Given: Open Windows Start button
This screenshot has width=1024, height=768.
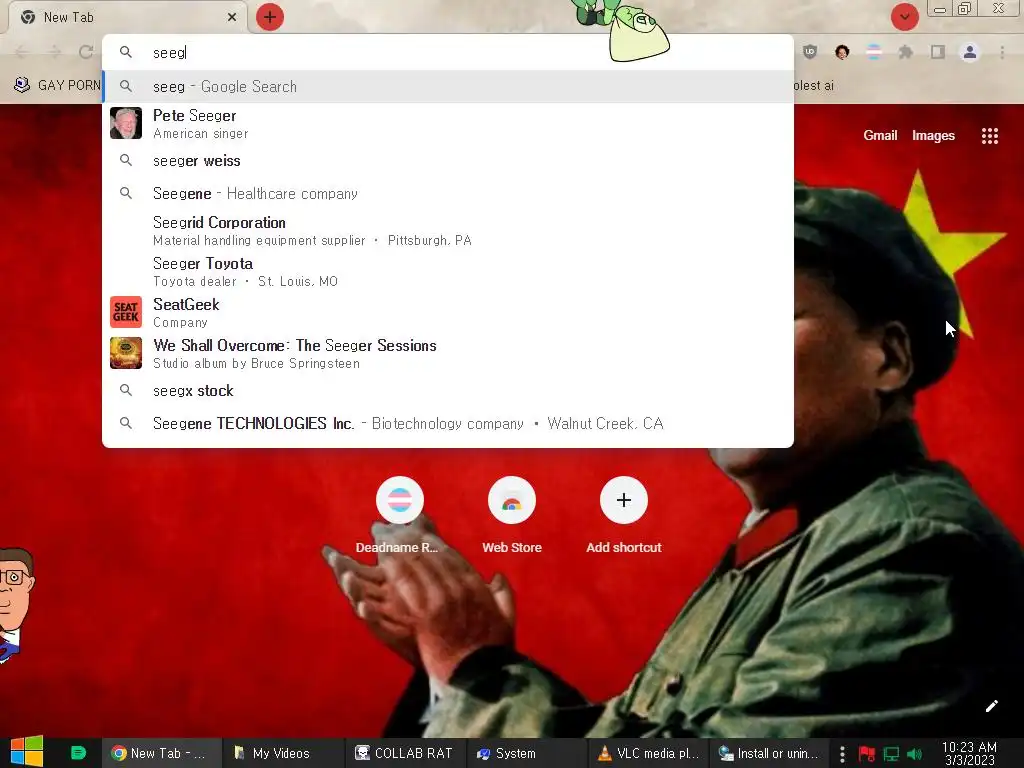Looking at the screenshot, I should 27,752.
